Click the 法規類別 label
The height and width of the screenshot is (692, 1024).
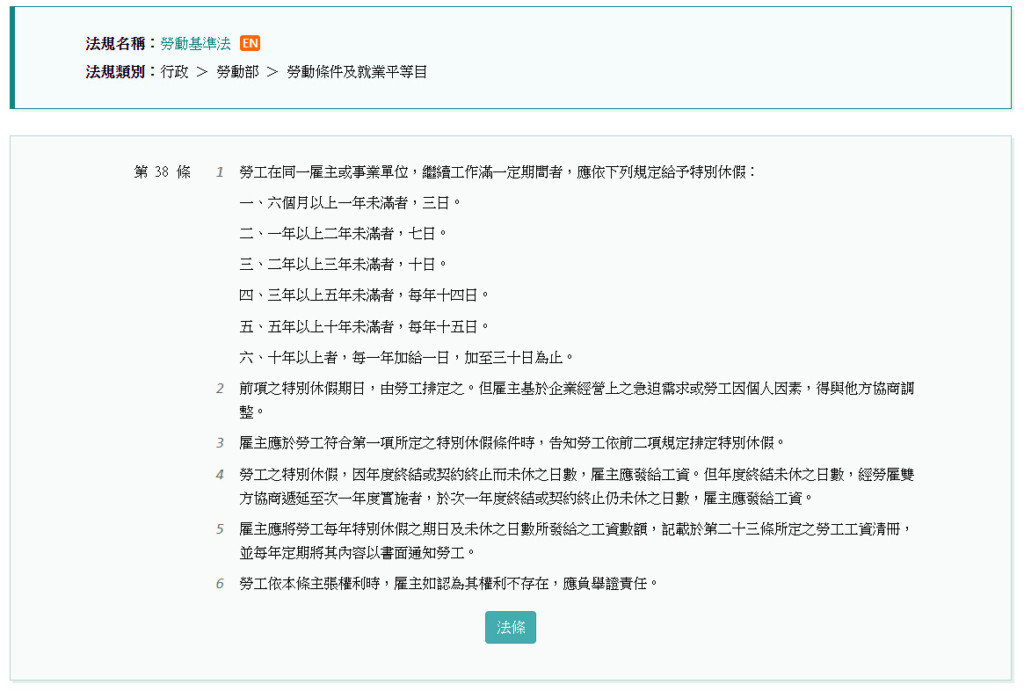click(x=121, y=72)
